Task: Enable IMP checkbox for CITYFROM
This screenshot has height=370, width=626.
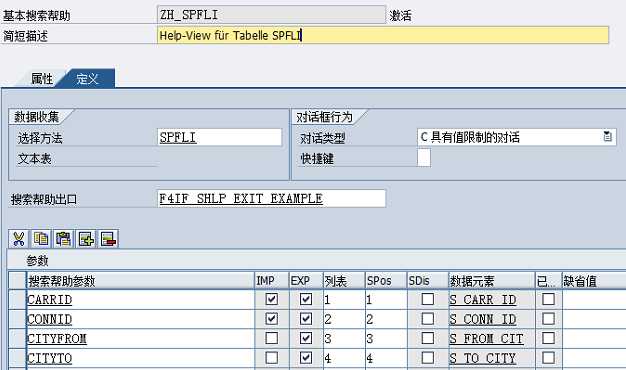Action: [271, 338]
